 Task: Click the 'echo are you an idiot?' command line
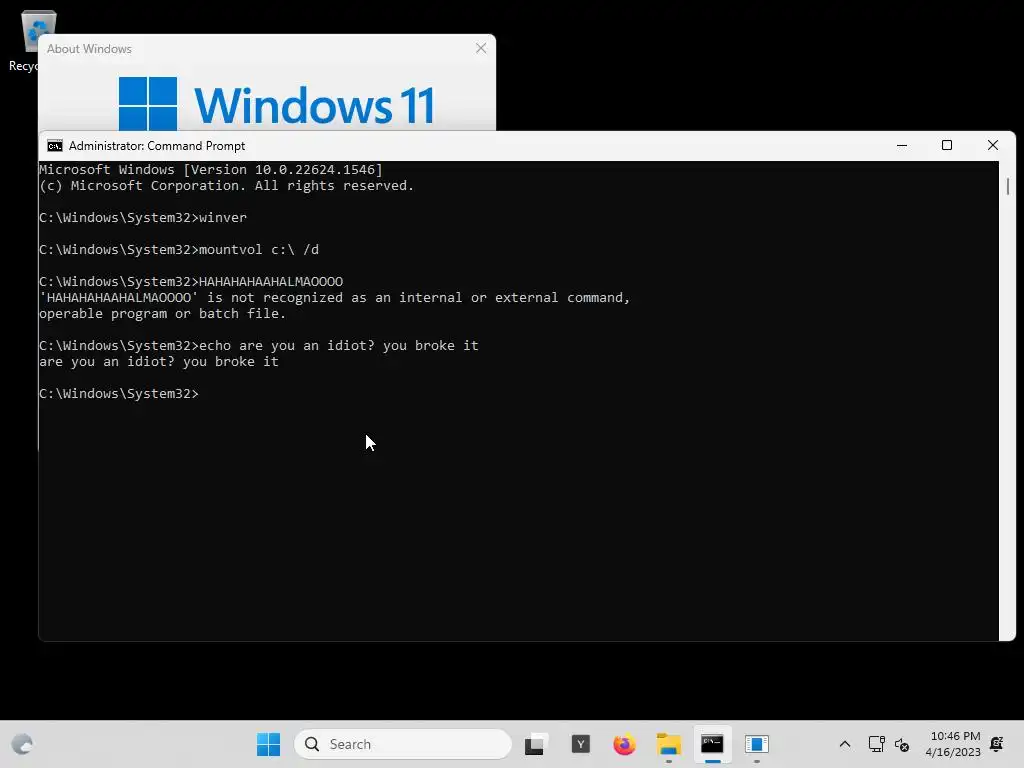[259, 345]
